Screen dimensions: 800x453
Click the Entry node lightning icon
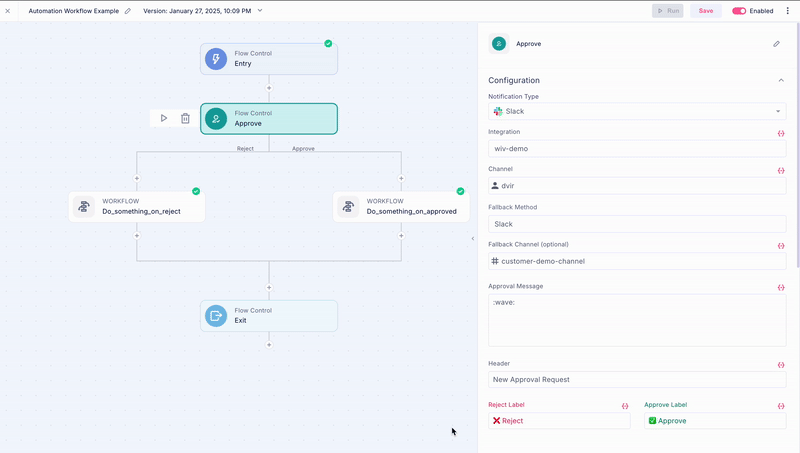(216, 59)
